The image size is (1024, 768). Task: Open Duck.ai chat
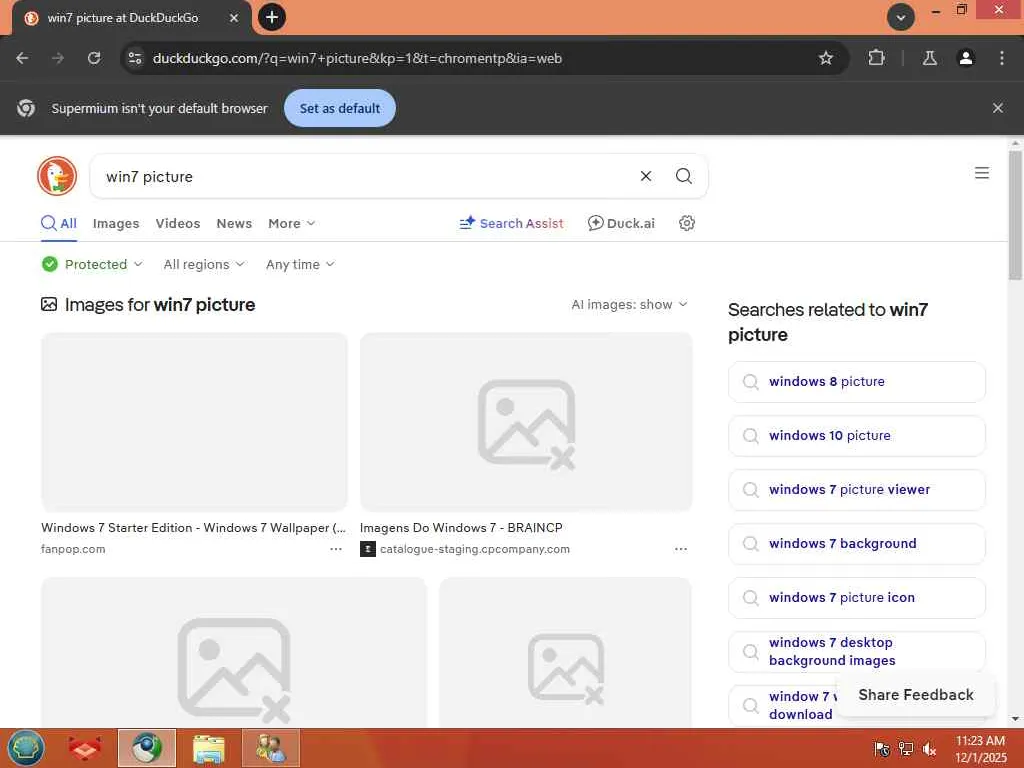(621, 223)
